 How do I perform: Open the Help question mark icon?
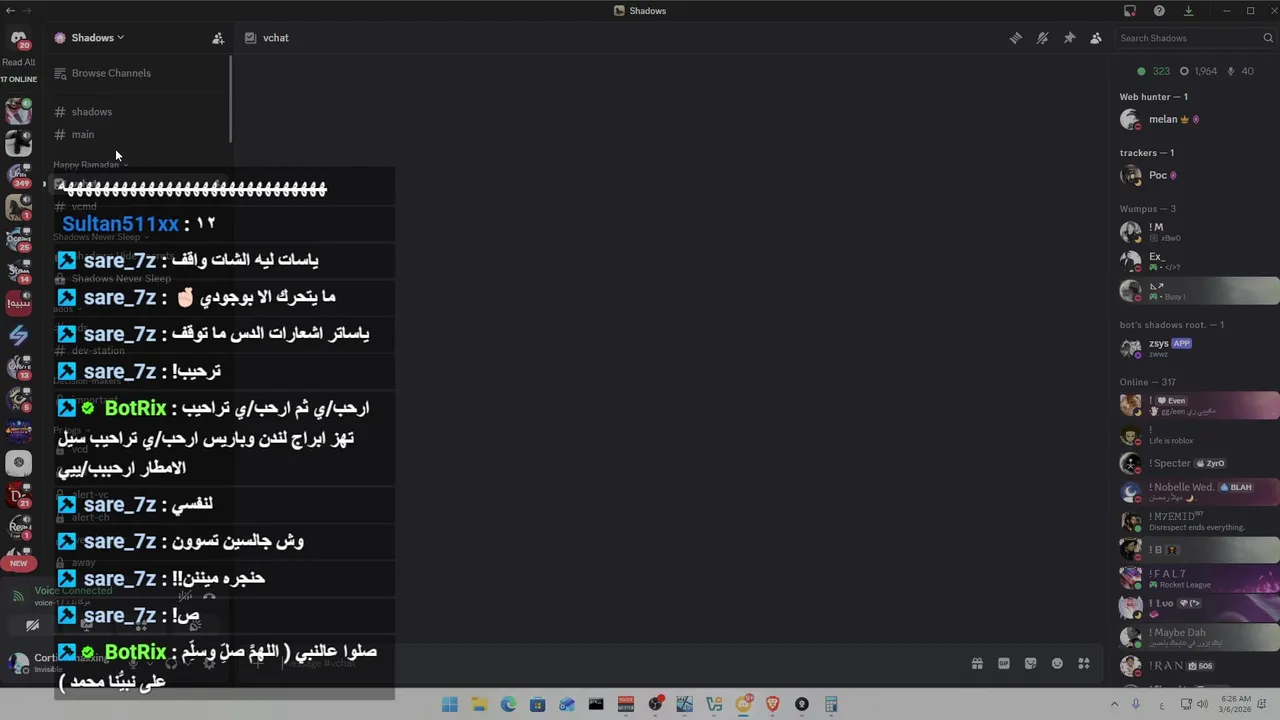[x=1159, y=11]
